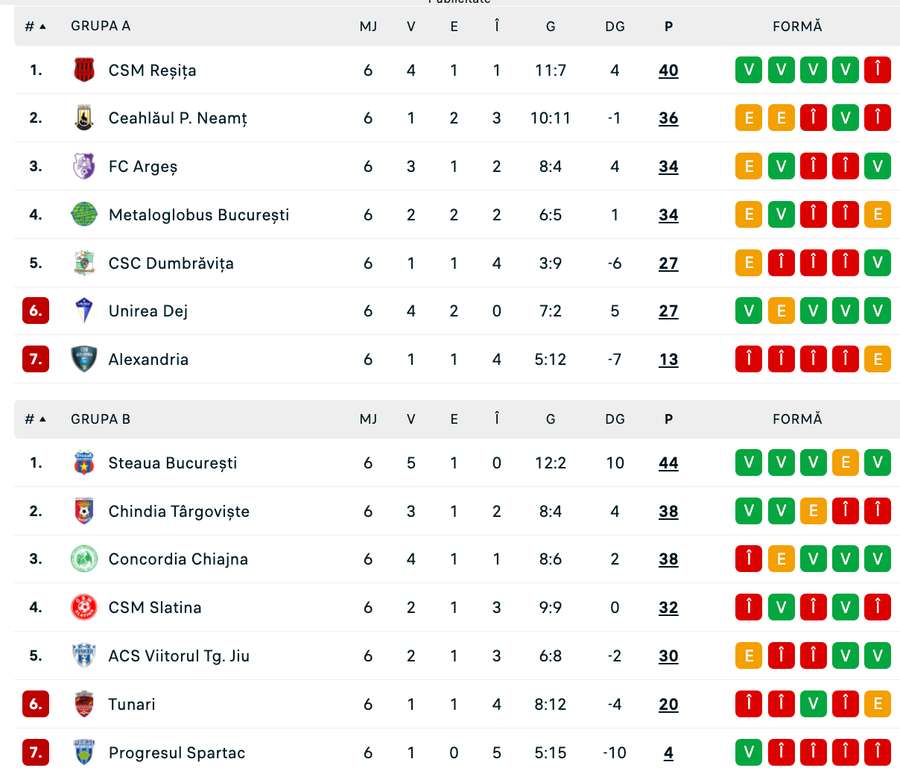This screenshot has height=776, width=900.
Task: Click the Ceahlăul P. Neamț club logo
Action: click(84, 118)
